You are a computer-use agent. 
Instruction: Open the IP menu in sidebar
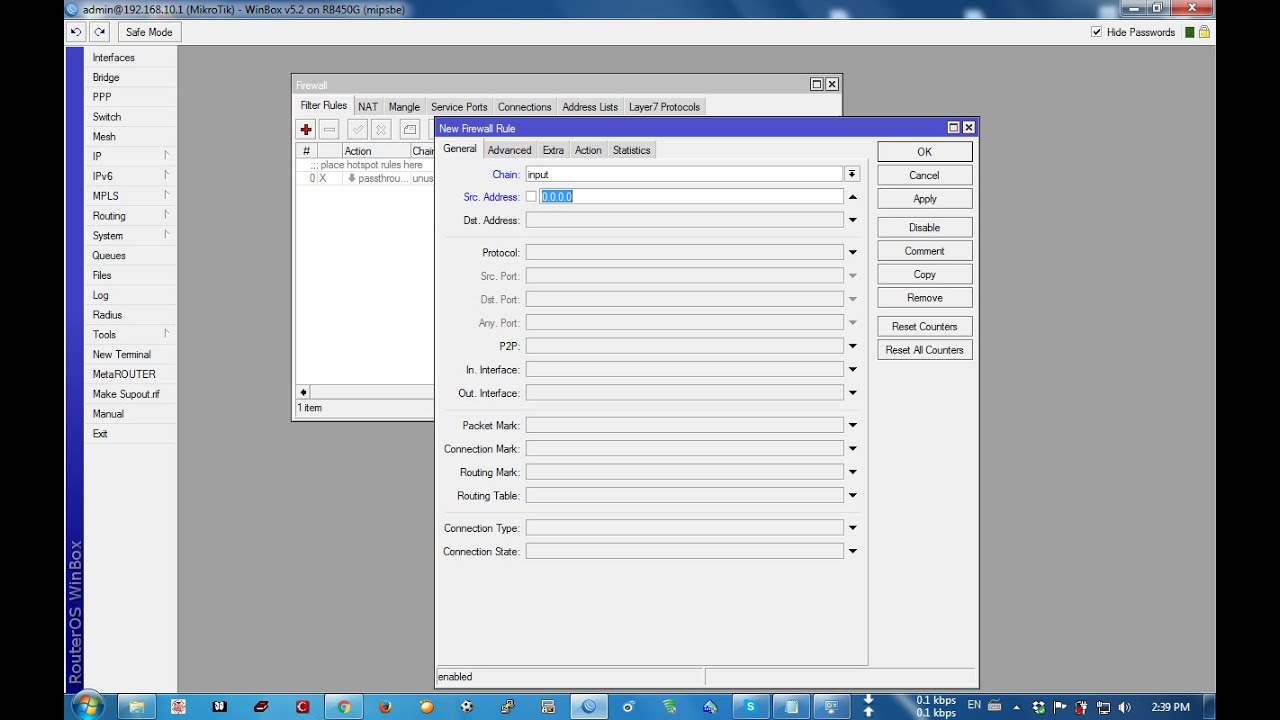point(130,156)
